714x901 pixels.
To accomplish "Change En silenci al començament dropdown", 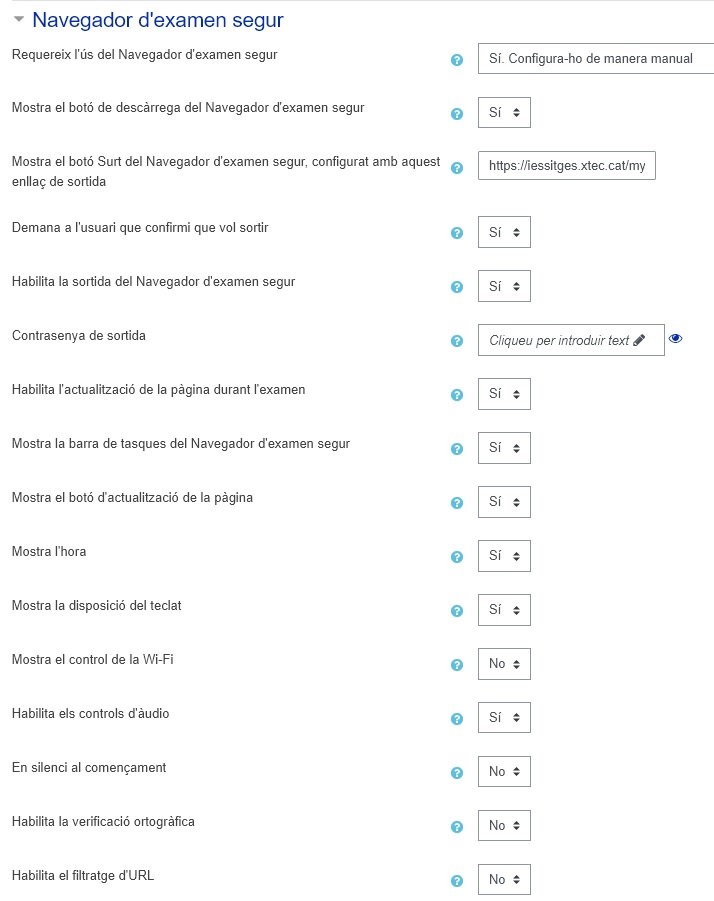I will pyautogui.click(x=504, y=772).
